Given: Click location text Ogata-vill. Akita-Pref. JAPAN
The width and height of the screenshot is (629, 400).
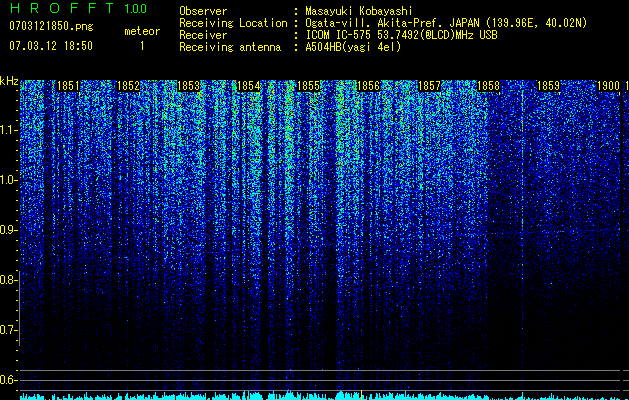Looking at the screenshot, I should [x=392, y=23].
